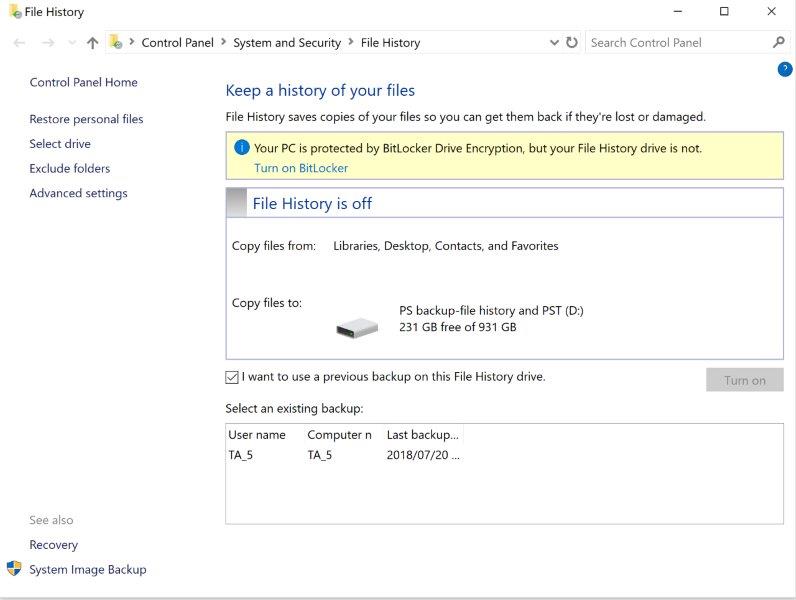The height and width of the screenshot is (600, 796).
Task: Open Help via blue question mark icon
Action: pyautogui.click(x=785, y=69)
